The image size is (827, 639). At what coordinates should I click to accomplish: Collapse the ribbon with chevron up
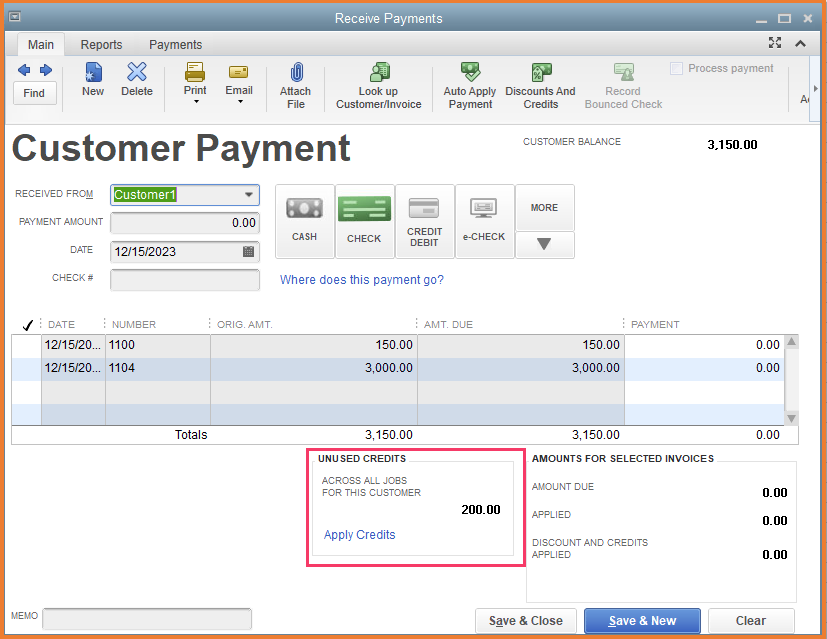[x=801, y=44]
